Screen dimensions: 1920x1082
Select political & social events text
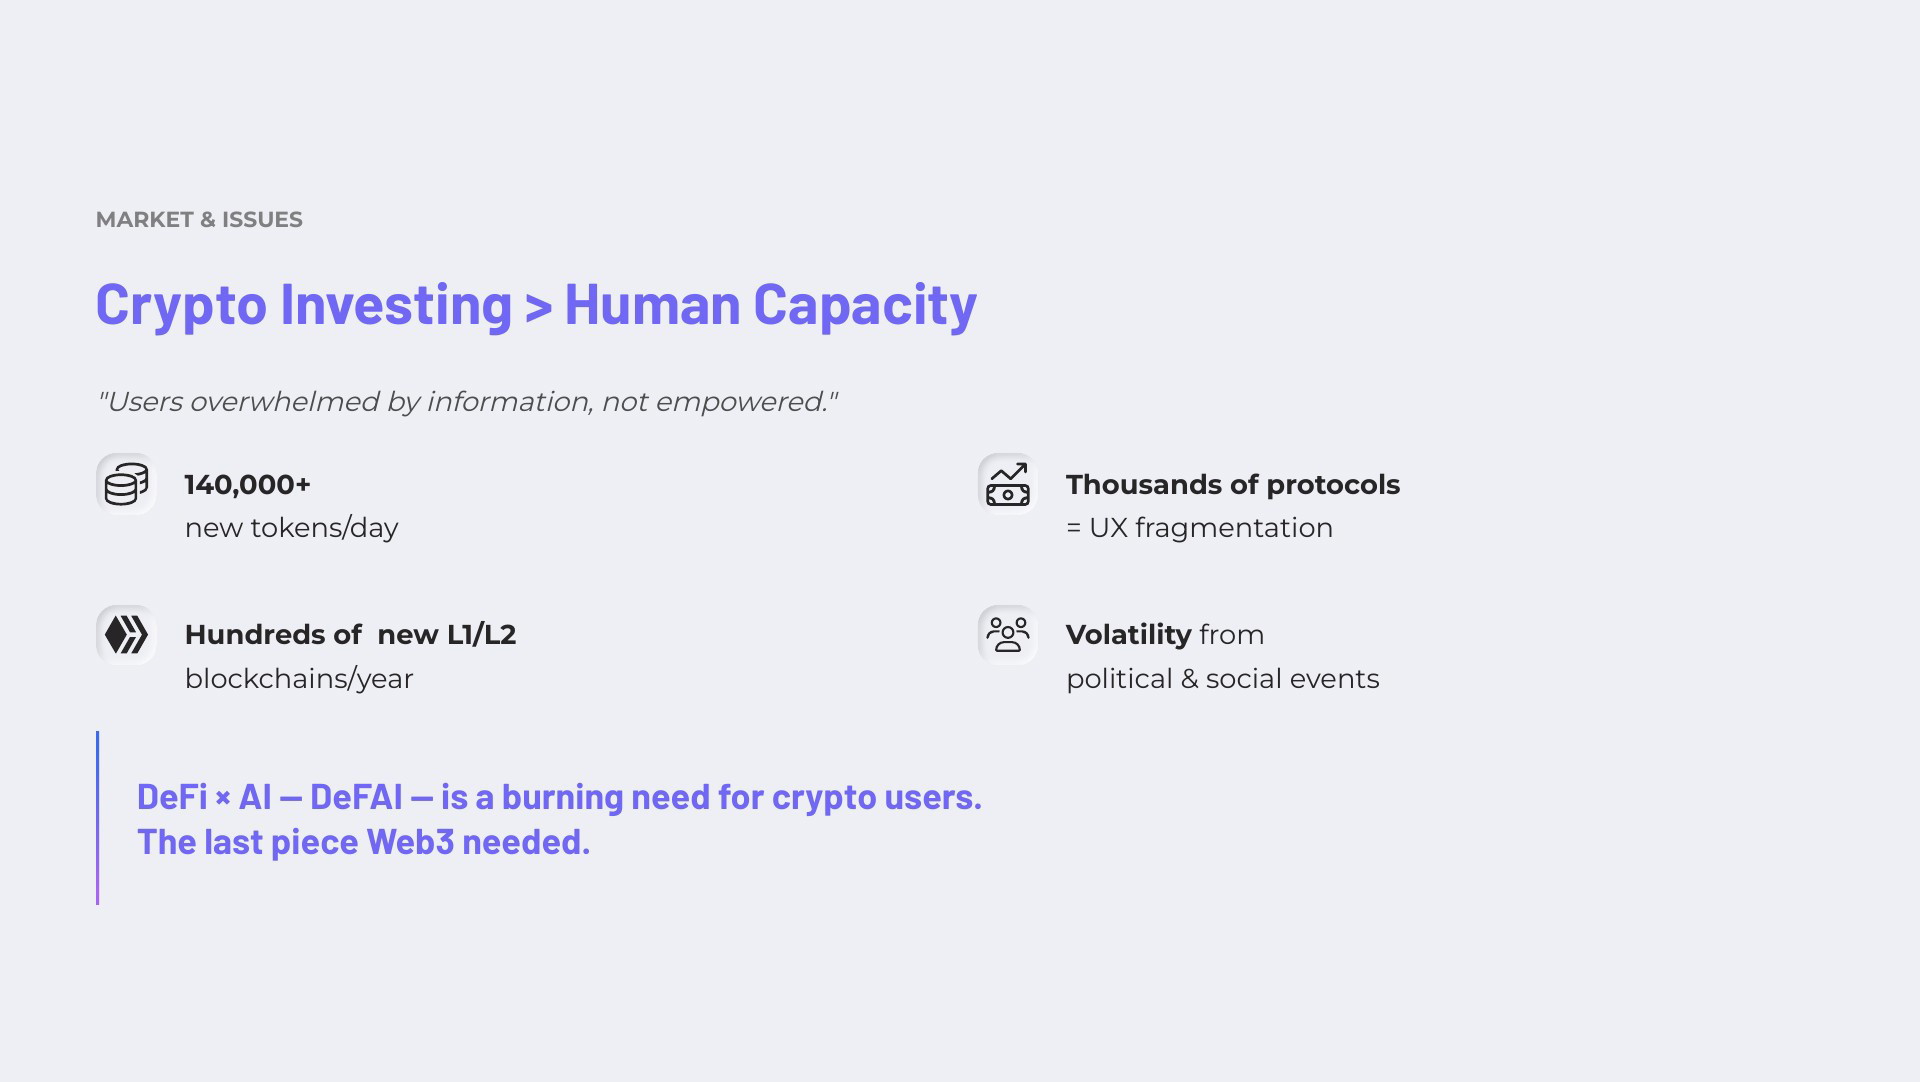[x=1222, y=679]
